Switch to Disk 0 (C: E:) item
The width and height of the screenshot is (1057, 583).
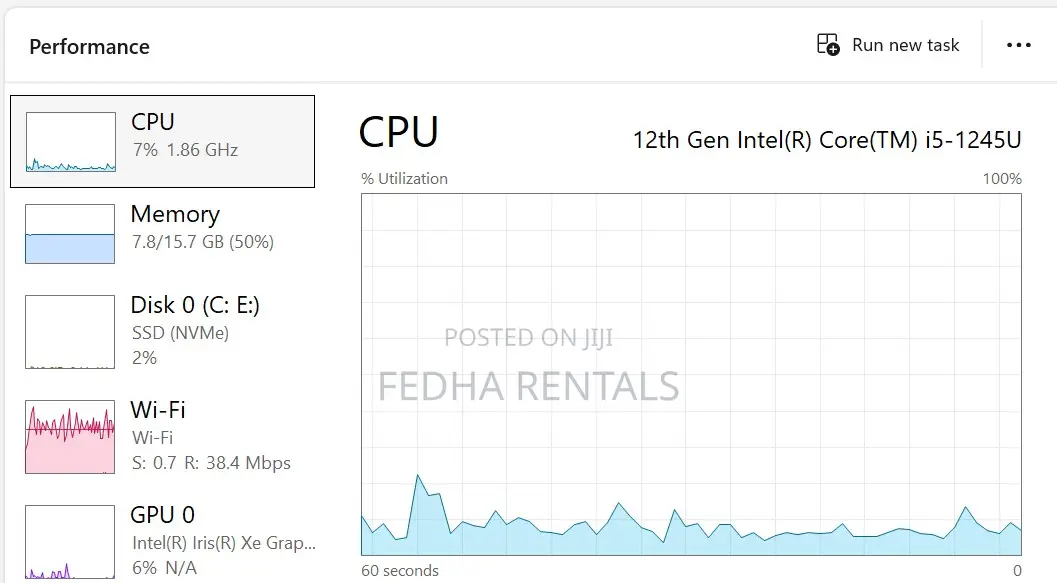tap(162, 332)
